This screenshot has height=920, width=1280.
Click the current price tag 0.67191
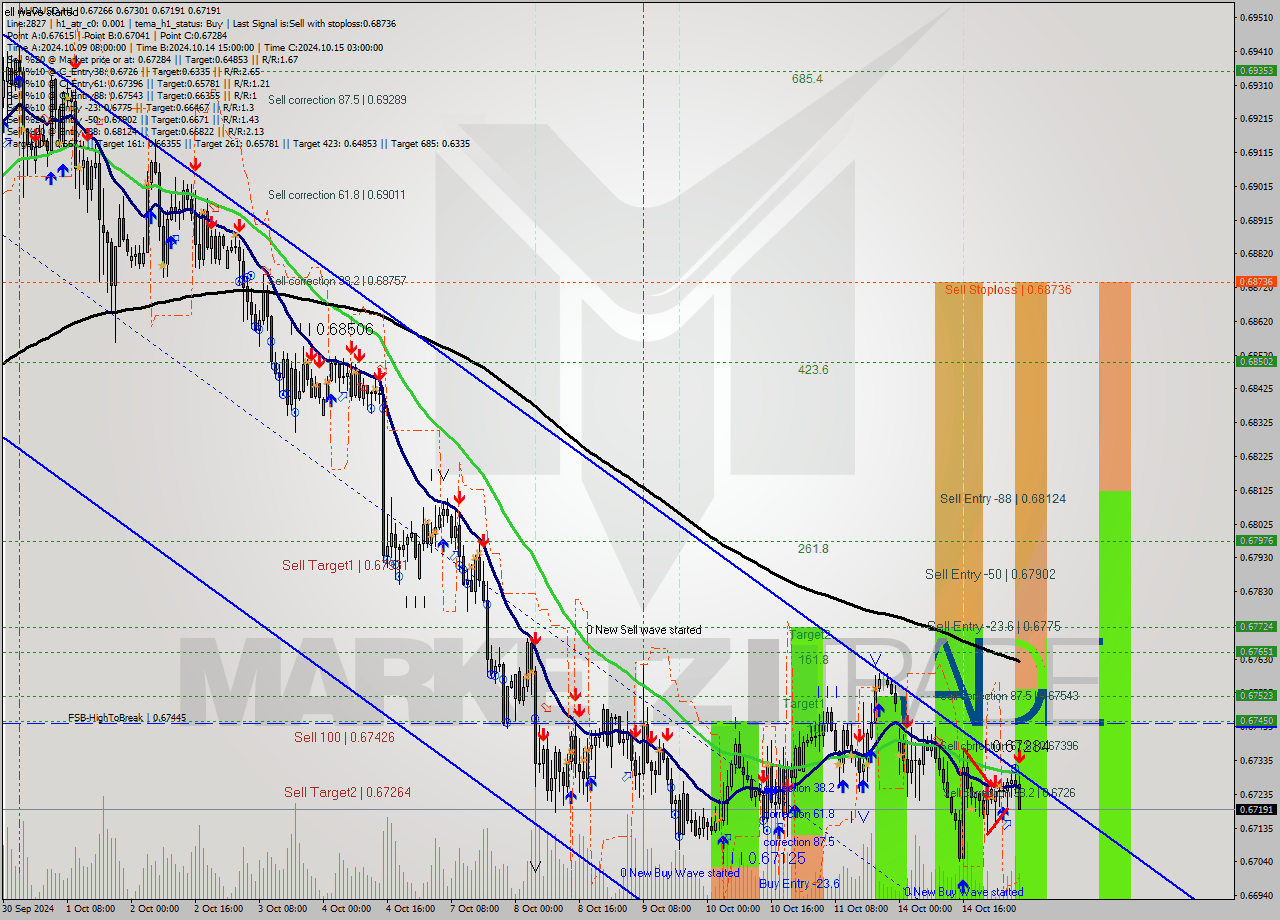pos(1255,809)
